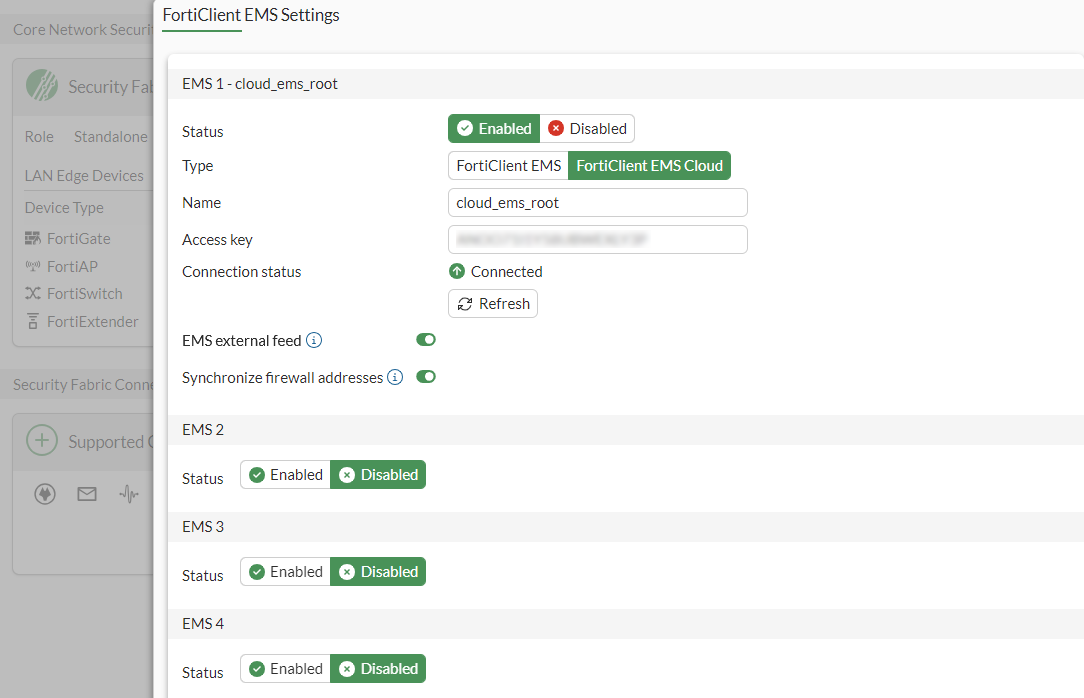
Task: Click the Synchronize firewall addresses info icon
Action: [x=395, y=378]
